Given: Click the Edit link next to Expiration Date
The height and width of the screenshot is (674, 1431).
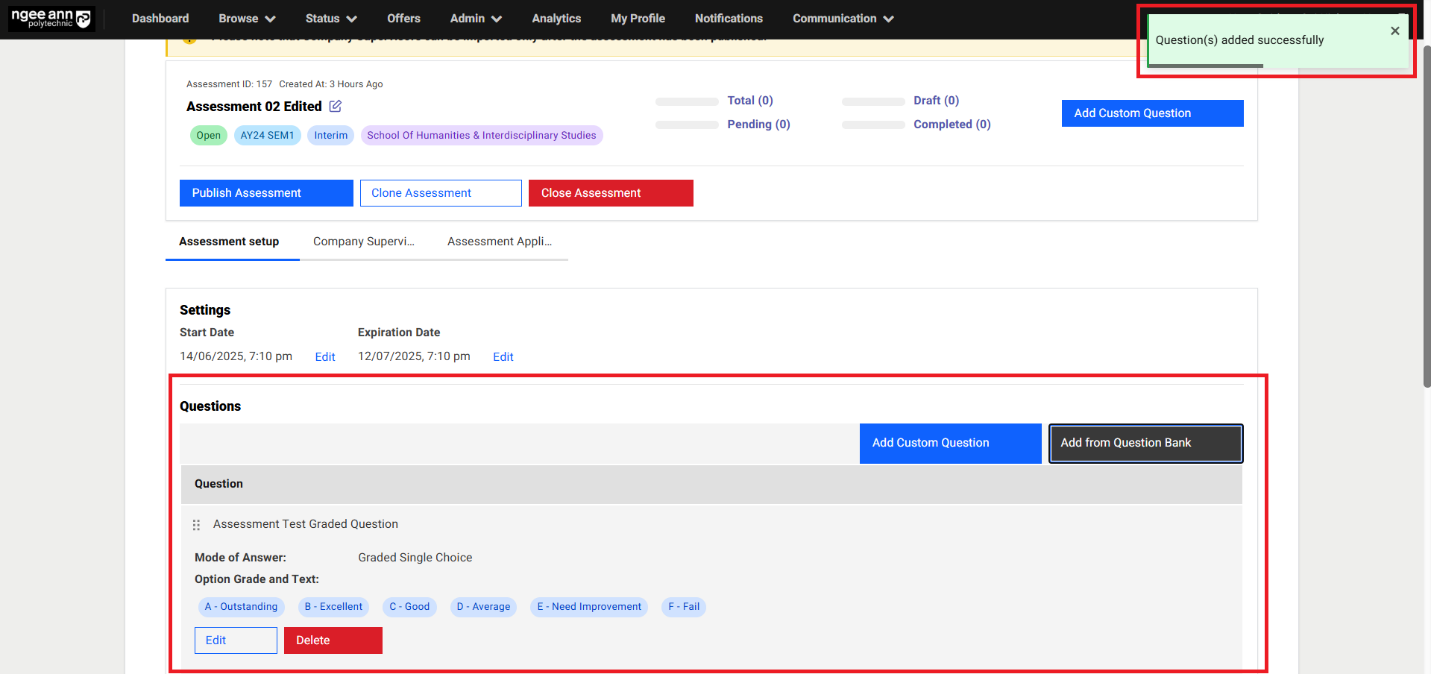Looking at the screenshot, I should coord(503,357).
